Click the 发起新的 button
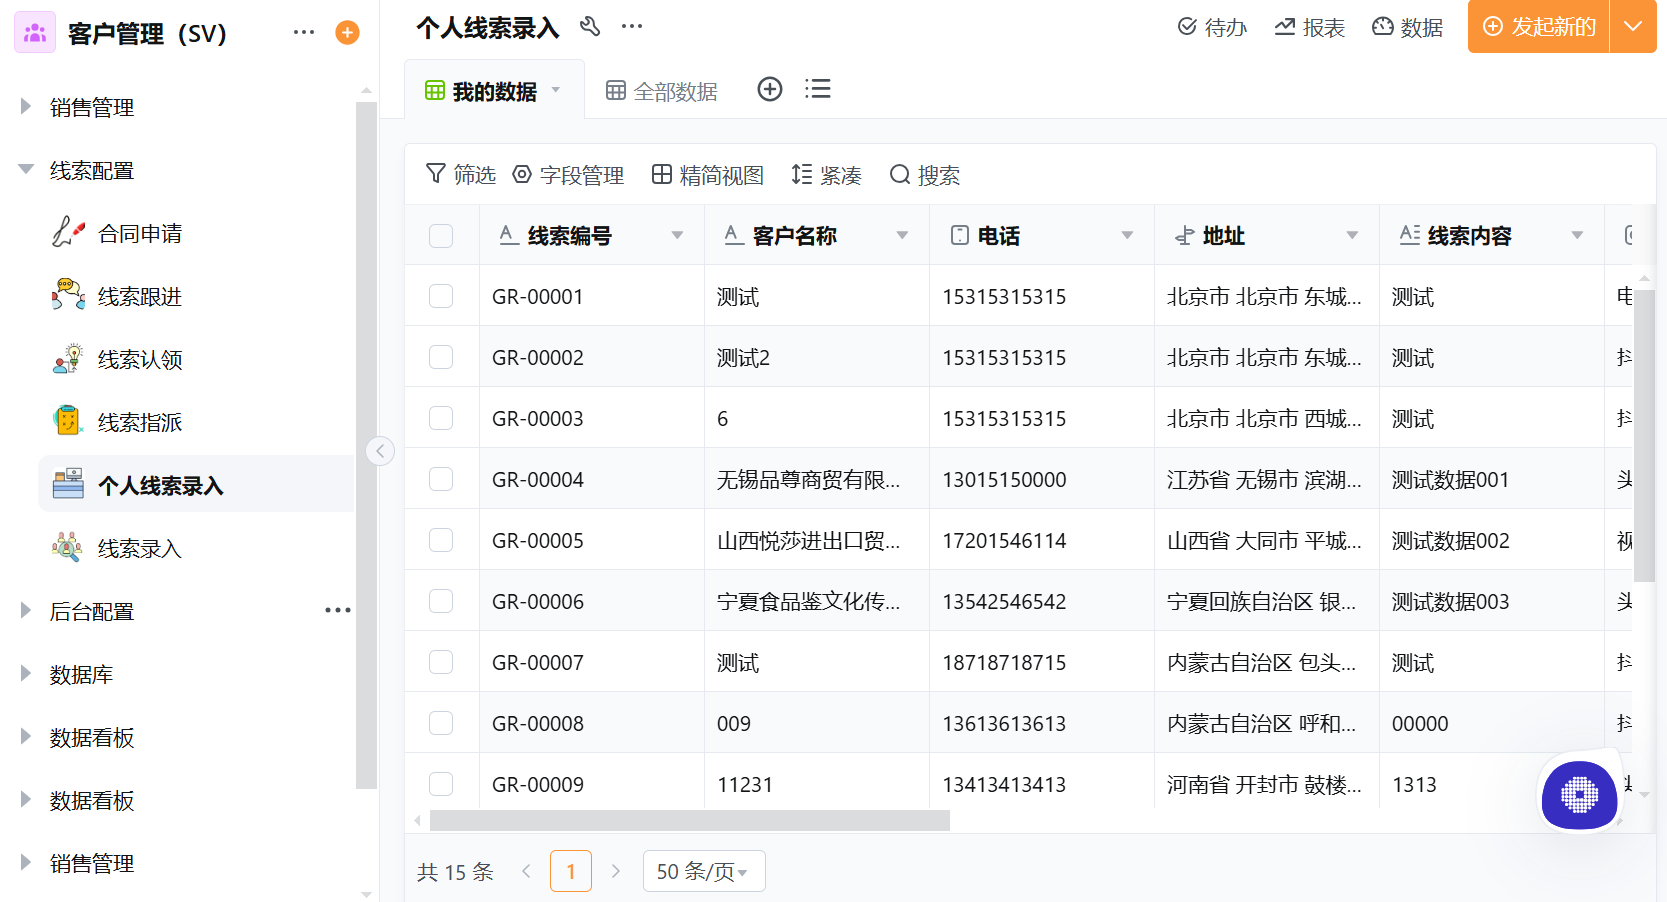The image size is (1667, 902). click(x=1537, y=27)
